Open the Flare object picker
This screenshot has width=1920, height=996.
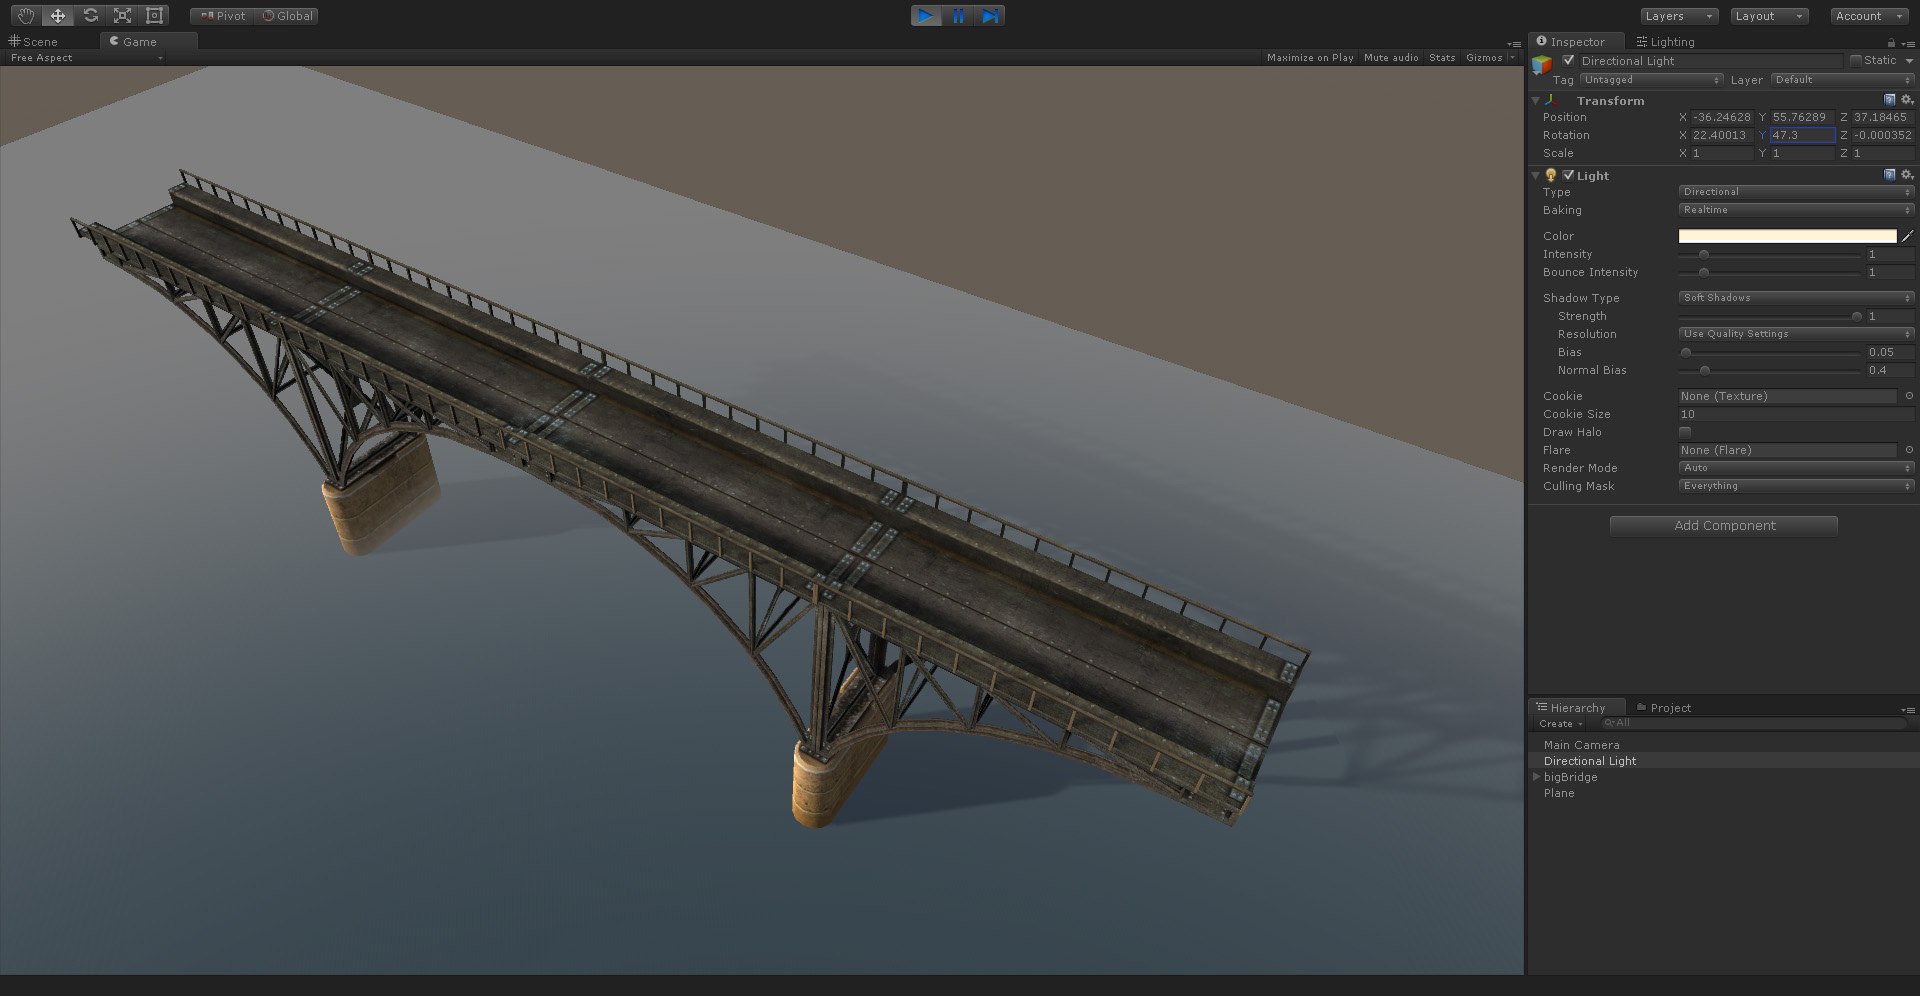click(1908, 450)
